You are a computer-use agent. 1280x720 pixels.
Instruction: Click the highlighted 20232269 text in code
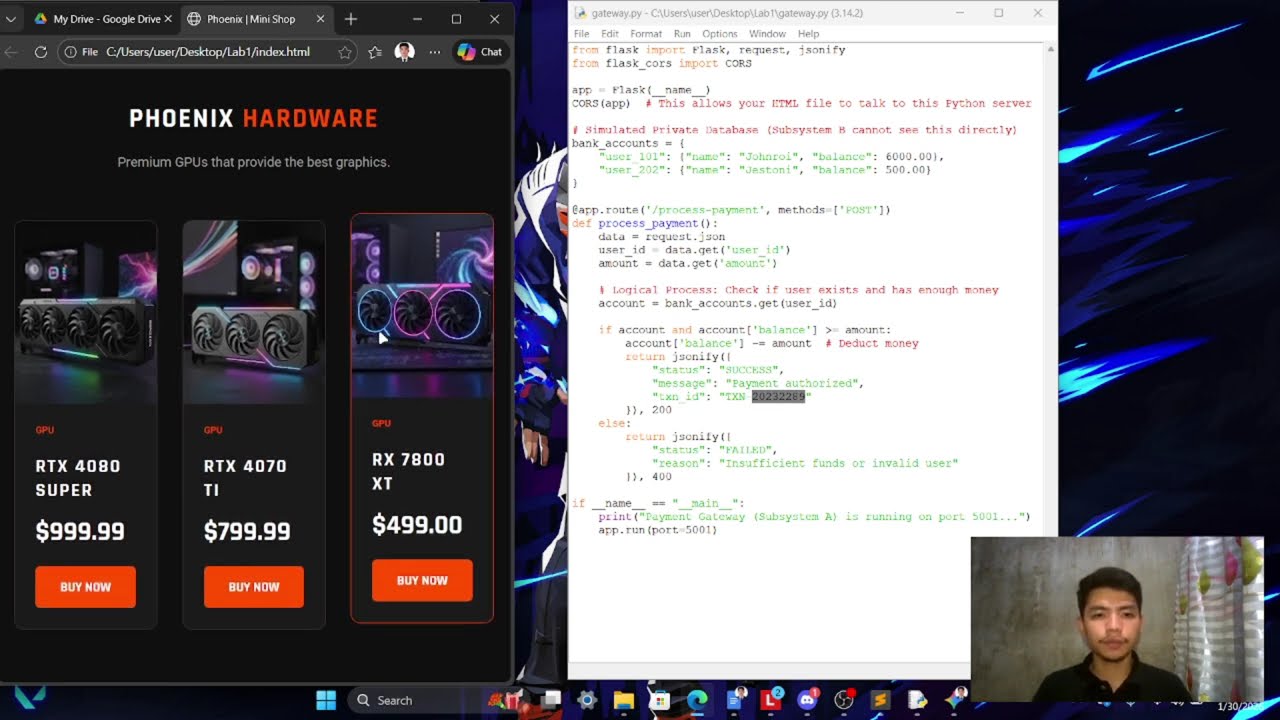click(778, 397)
